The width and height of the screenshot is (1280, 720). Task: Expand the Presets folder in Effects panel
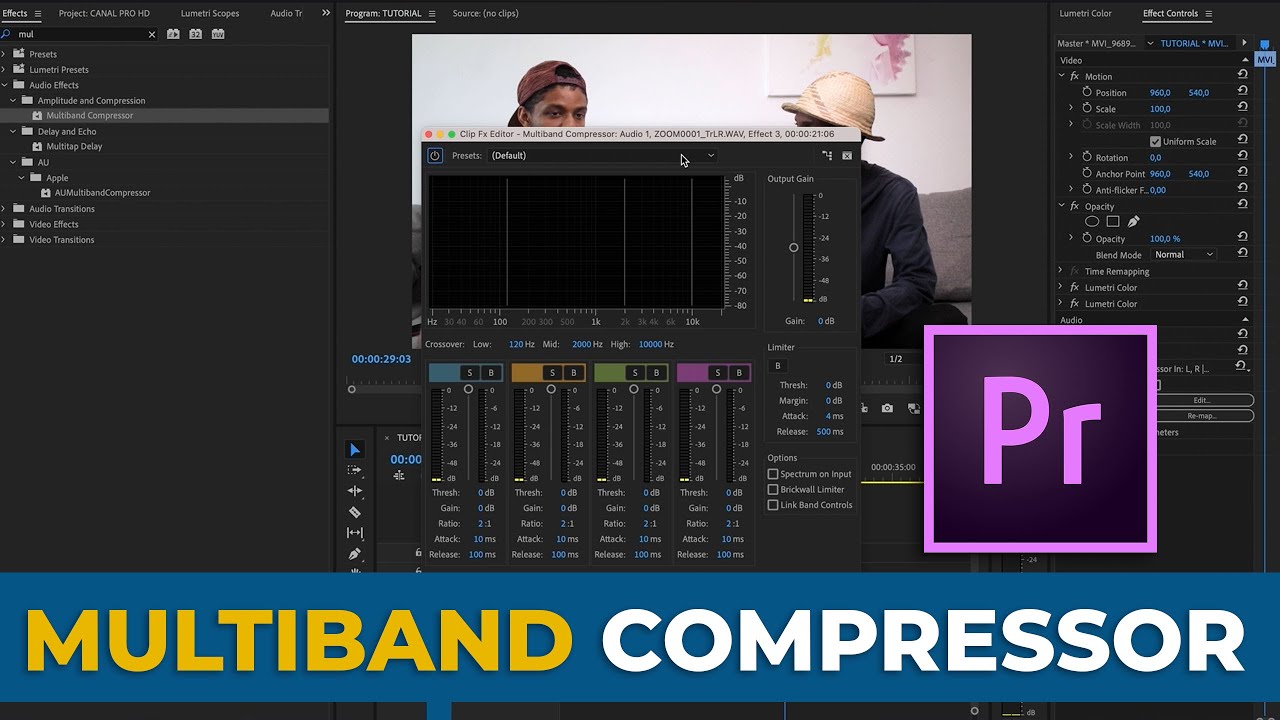point(4,54)
